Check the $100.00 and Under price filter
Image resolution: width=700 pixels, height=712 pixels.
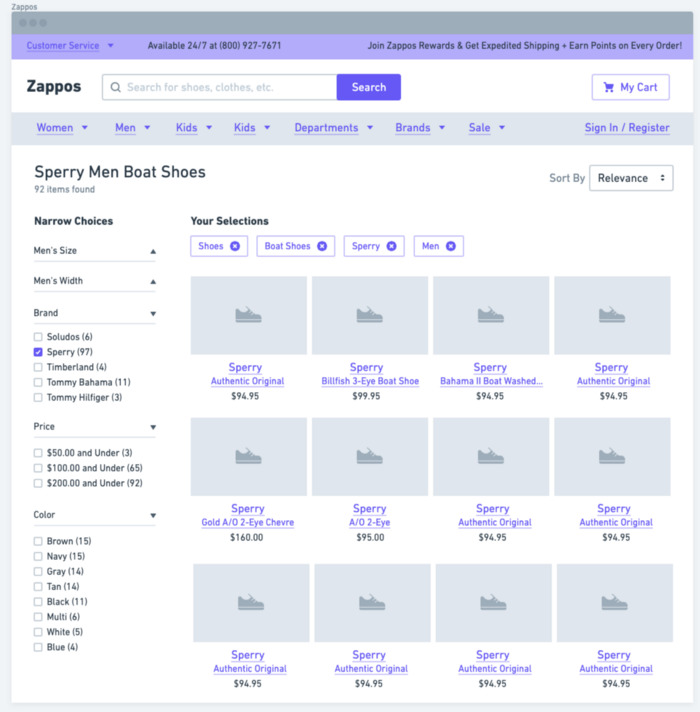tap(38, 468)
